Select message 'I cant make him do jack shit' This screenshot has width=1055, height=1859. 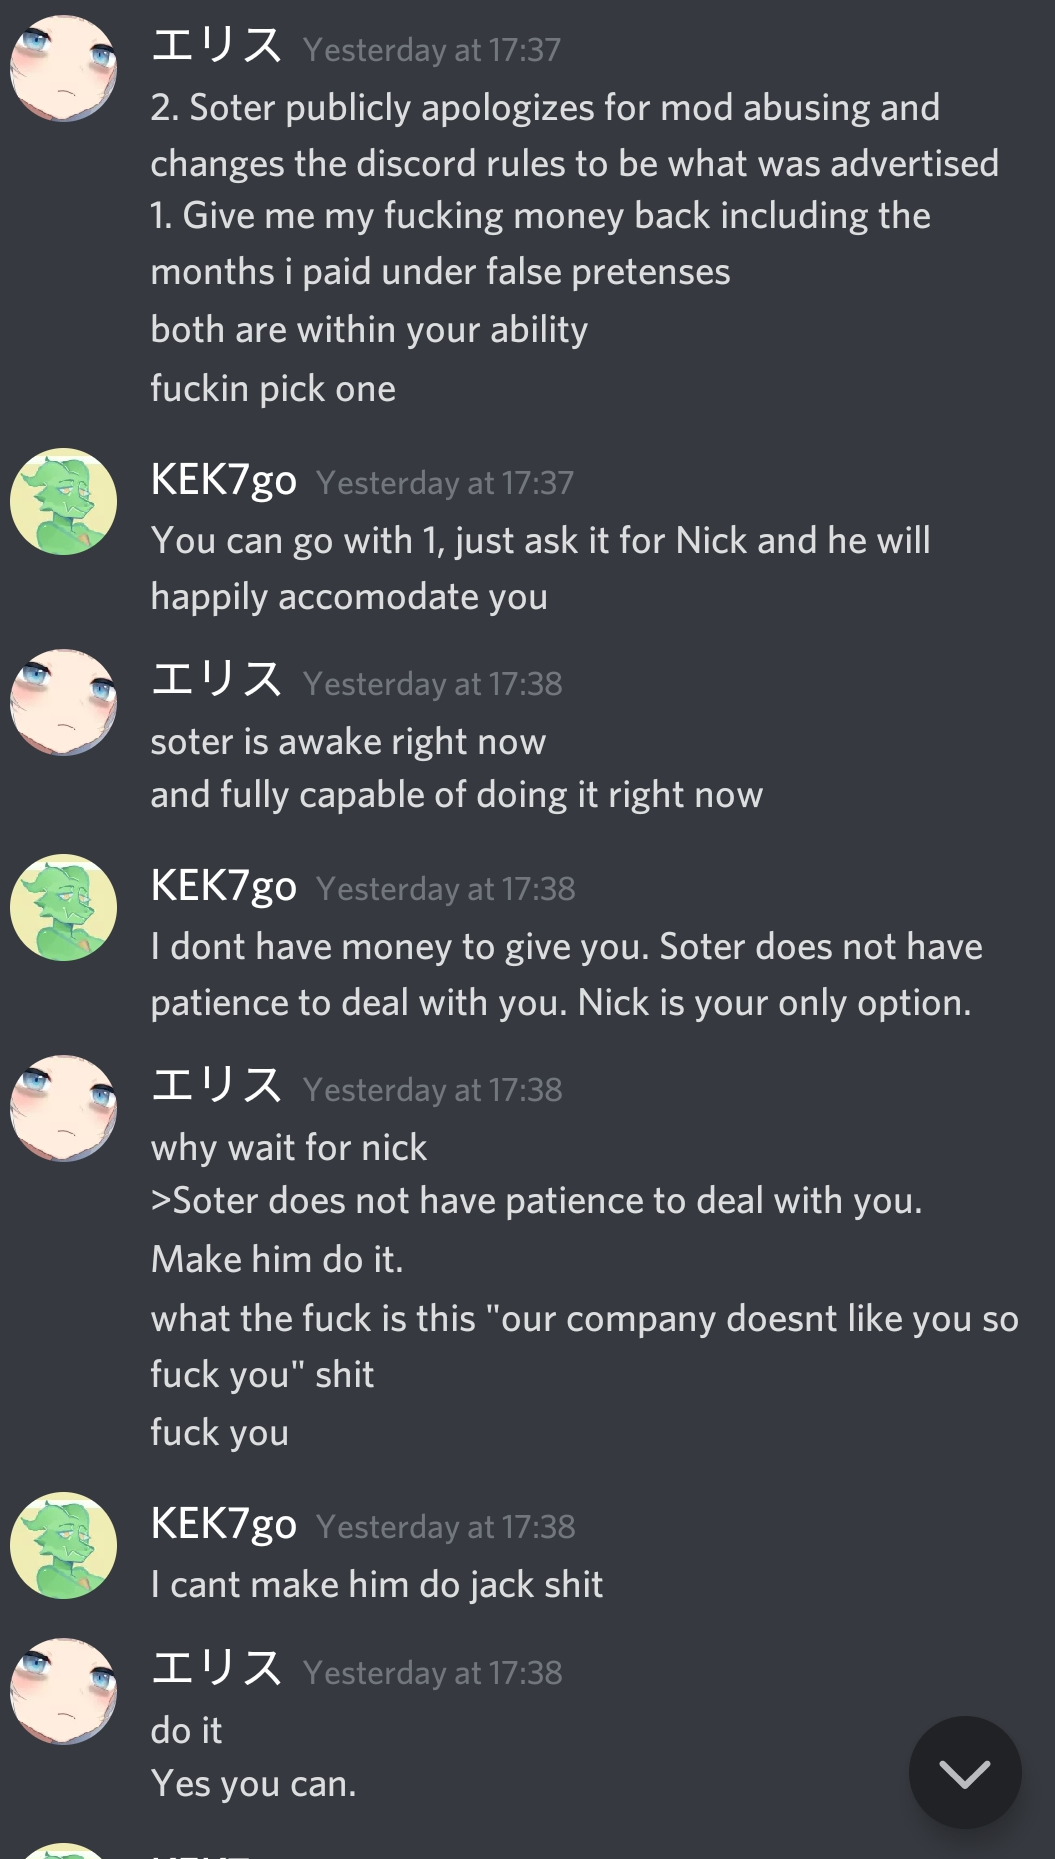coord(377,1584)
